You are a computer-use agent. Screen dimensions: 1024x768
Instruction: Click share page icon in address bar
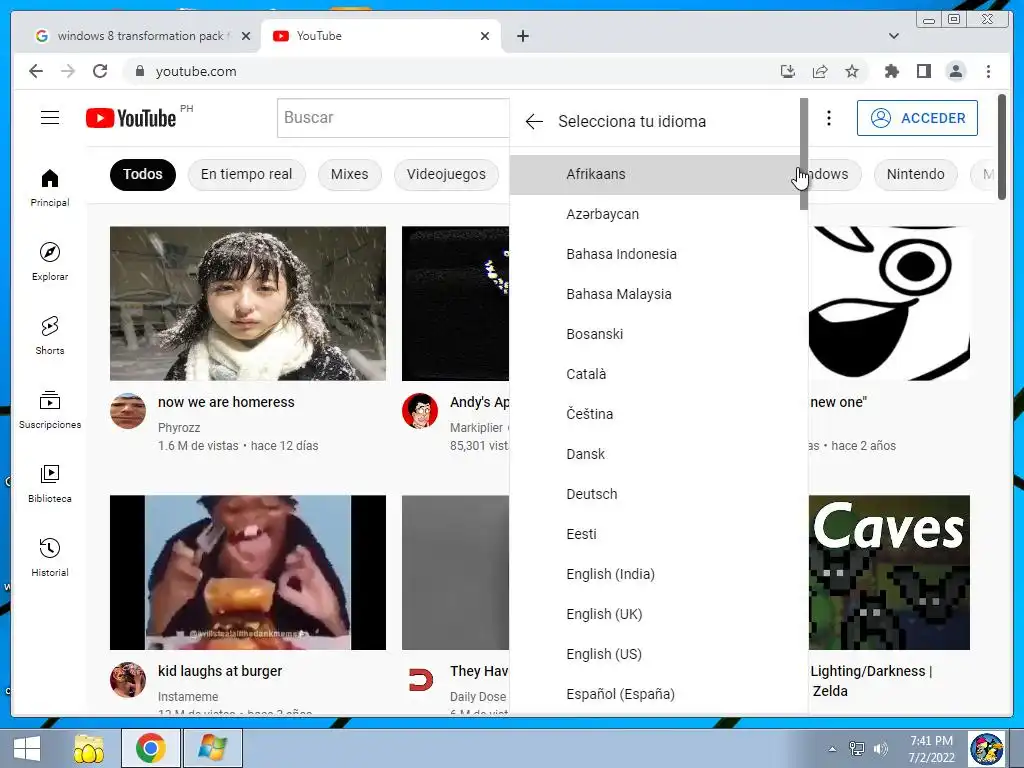(820, 71)
